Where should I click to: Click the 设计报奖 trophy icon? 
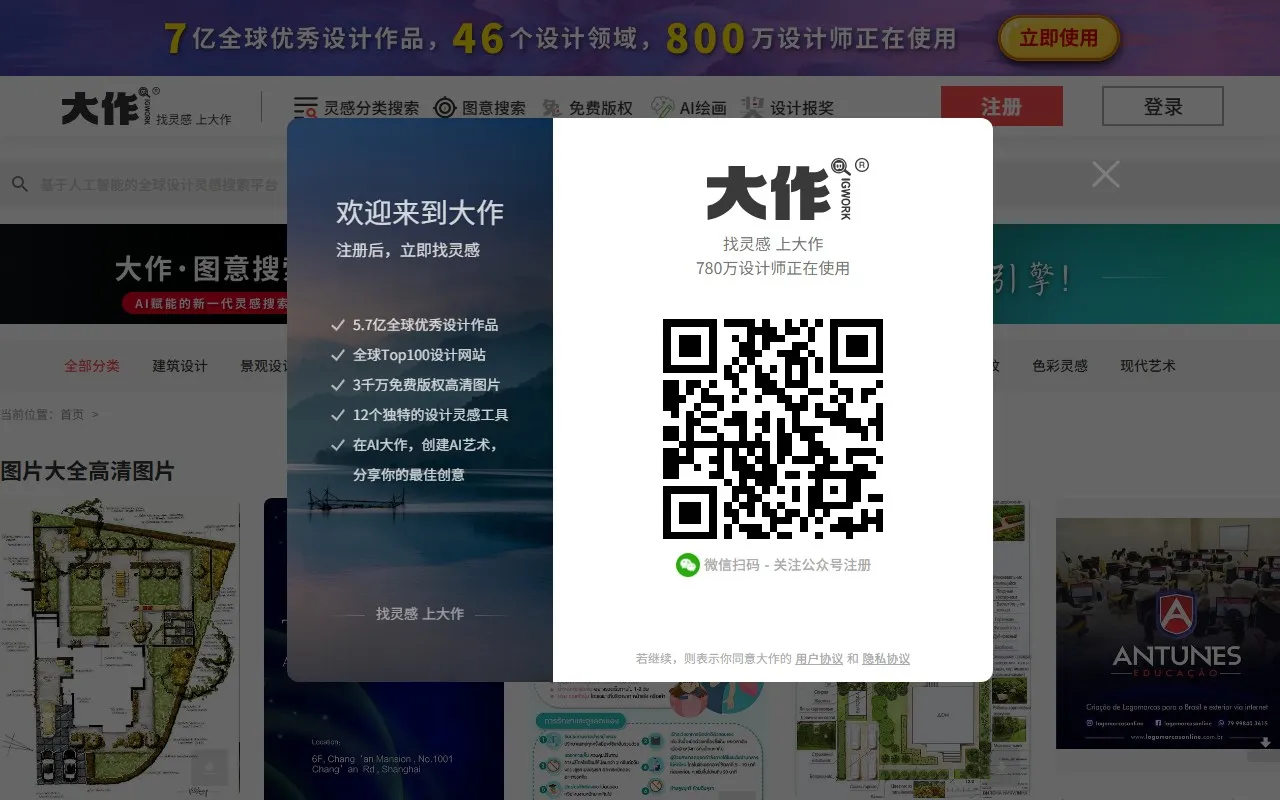(752, 106)
